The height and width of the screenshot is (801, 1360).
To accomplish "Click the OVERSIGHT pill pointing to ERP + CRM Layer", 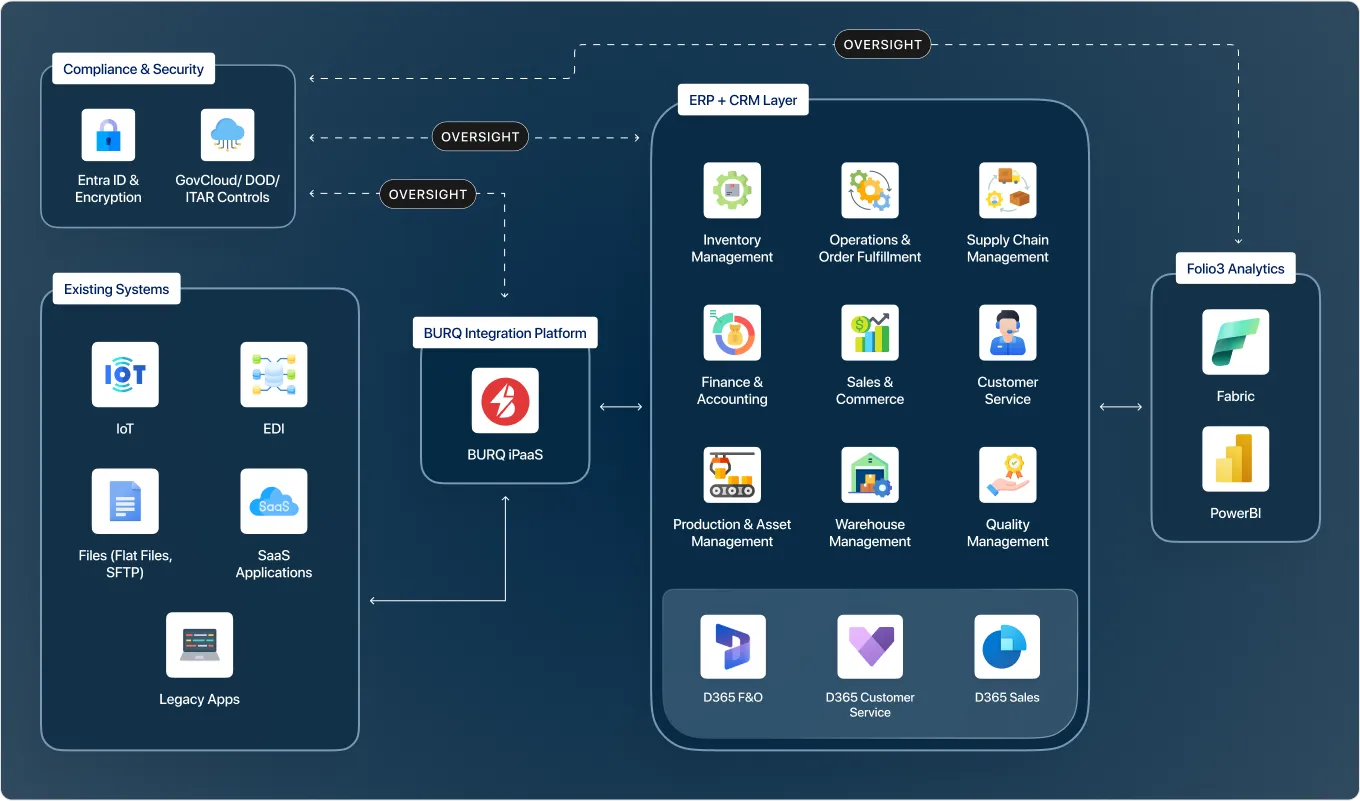I will click(480, 136).
